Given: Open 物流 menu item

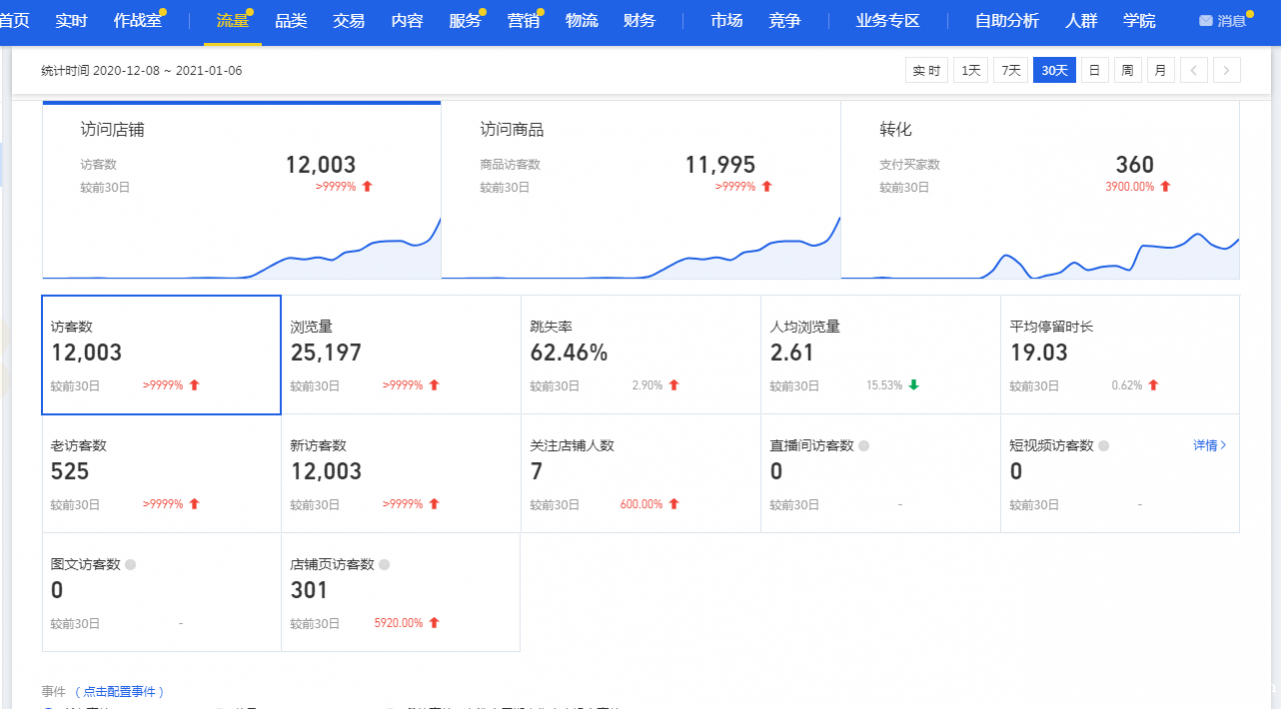Looking at the screenshot, I should pos(581,21).
